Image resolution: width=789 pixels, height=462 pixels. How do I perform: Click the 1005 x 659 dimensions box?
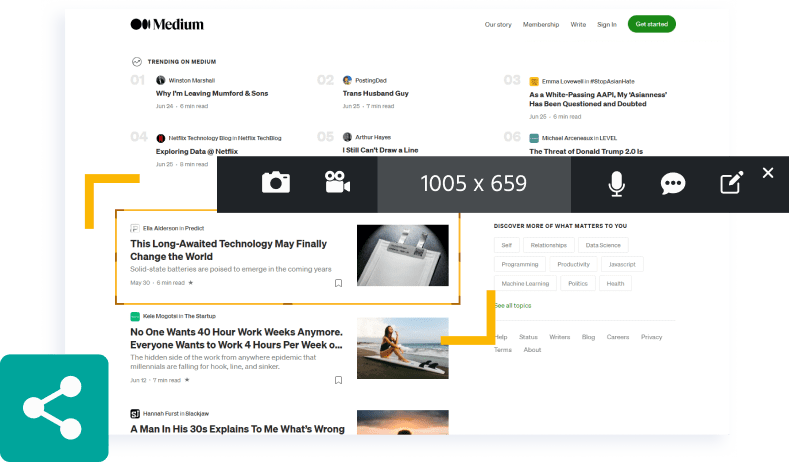pyautogui.click(x=474, y=184)
